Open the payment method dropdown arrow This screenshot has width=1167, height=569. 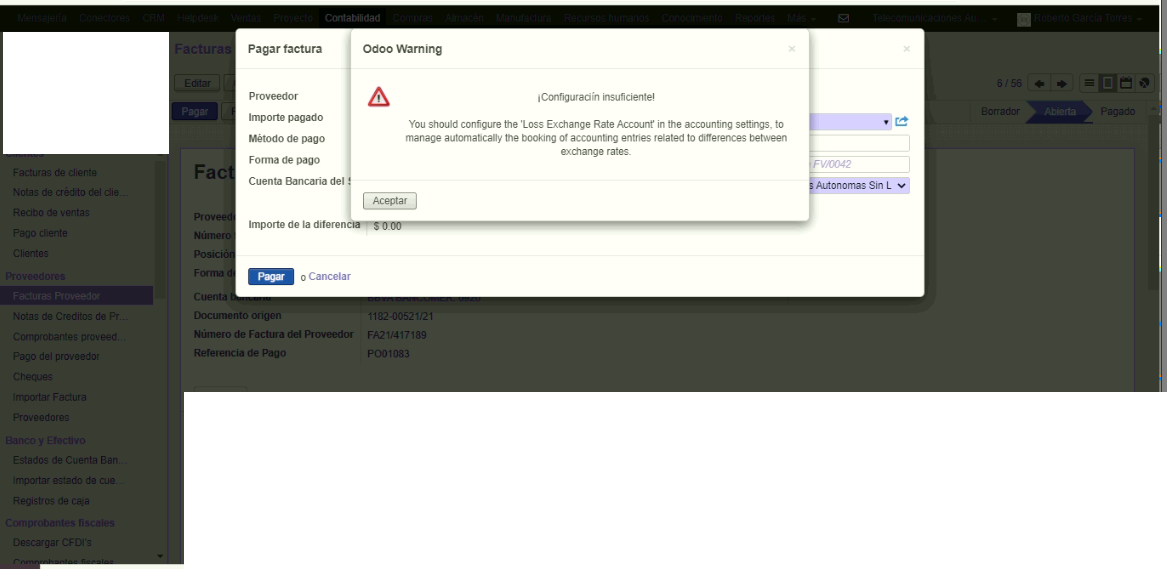tap(886, 122)
